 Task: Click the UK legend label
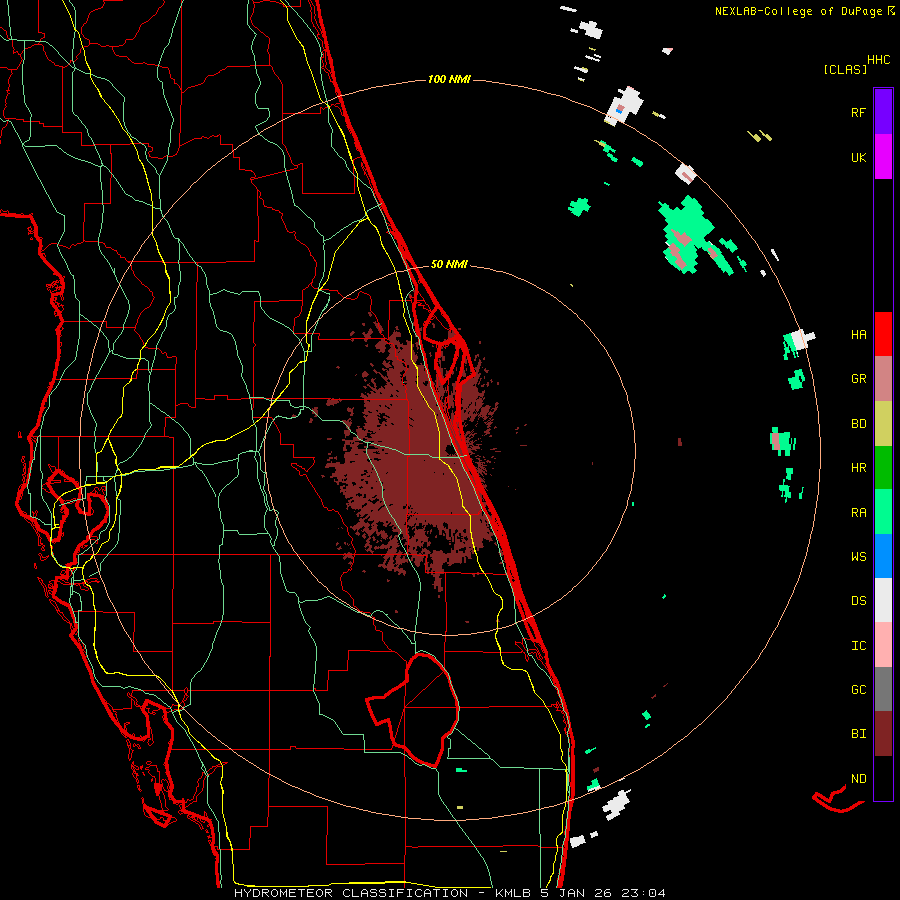point(858,157)
